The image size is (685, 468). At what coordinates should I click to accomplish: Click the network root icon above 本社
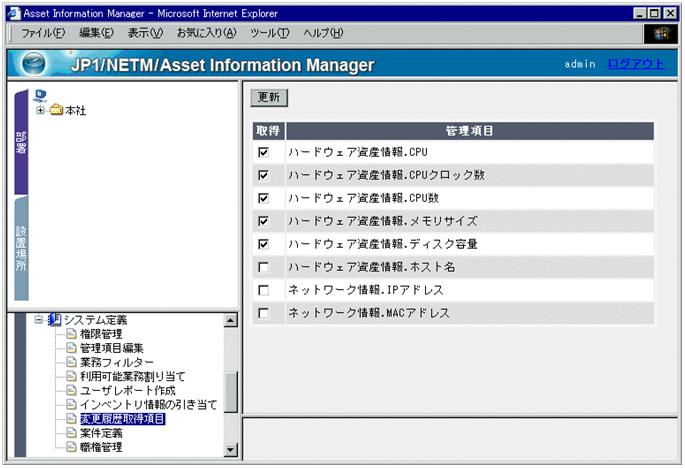(x=41, y=95)
